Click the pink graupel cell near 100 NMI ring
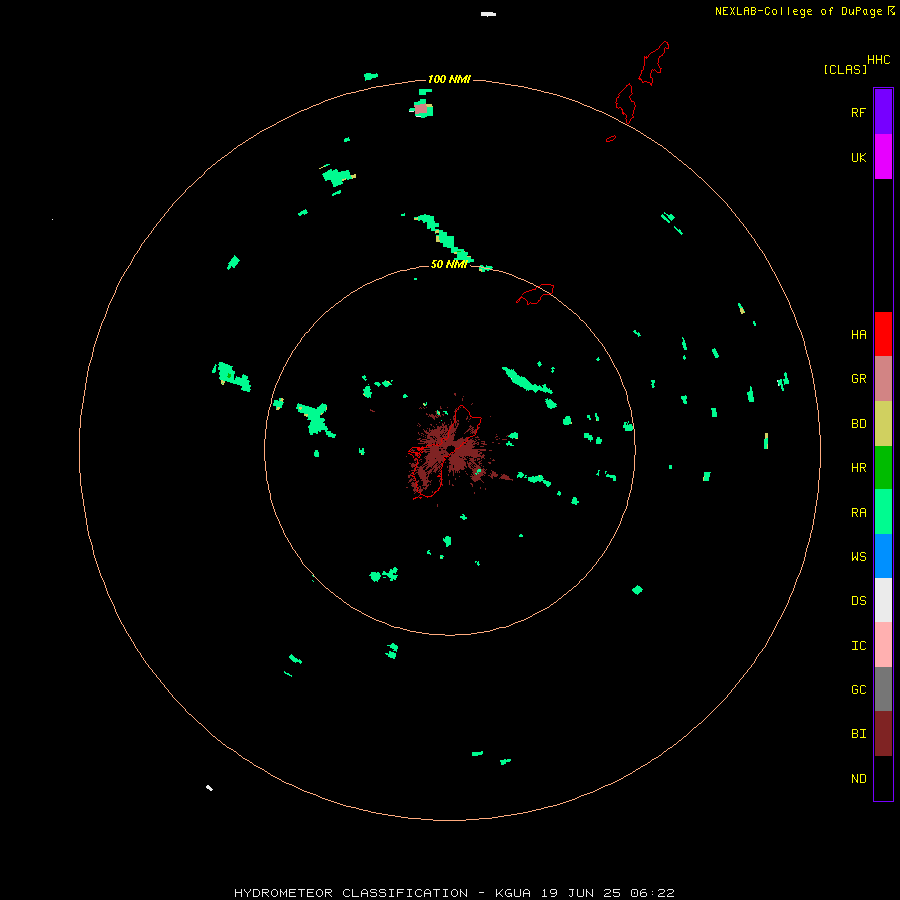Image resolution: width=900 pixels, height=900 pixels. point(422,108)
